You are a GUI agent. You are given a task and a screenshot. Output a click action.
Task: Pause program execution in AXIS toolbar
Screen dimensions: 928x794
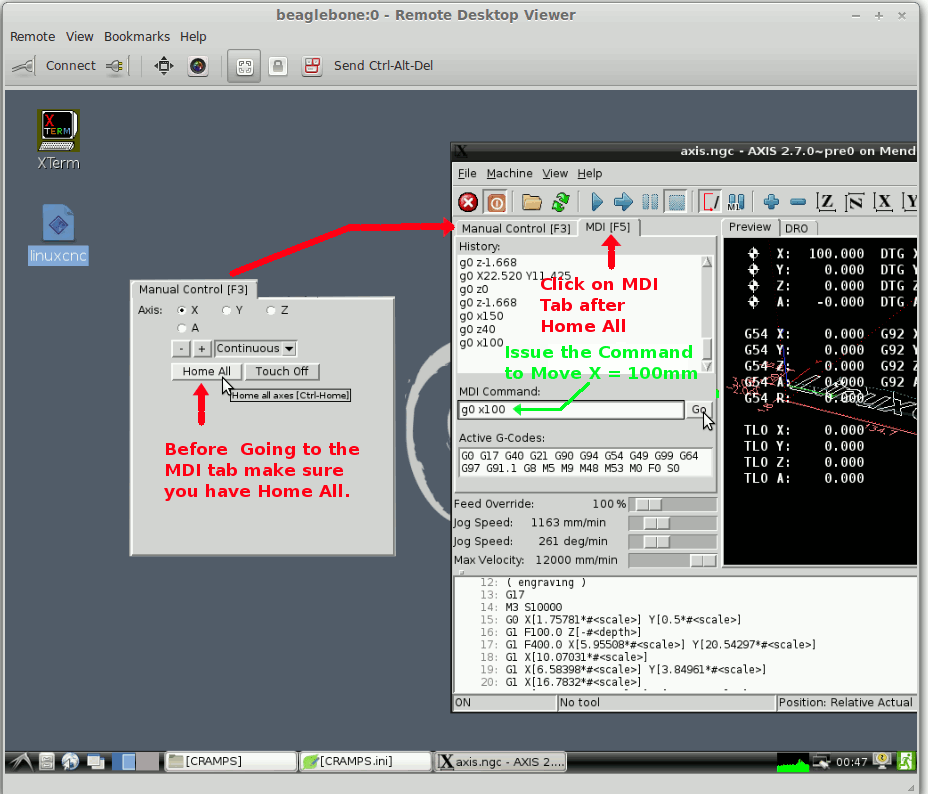point(650,202)
